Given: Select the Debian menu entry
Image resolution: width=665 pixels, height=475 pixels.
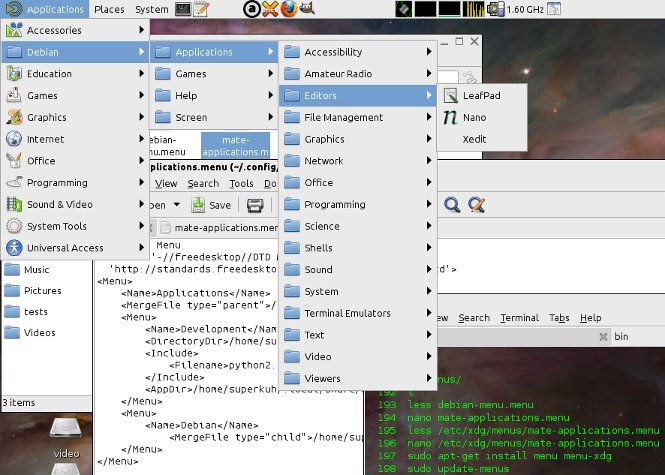Looking at the screenshot, I should [75, 52].
